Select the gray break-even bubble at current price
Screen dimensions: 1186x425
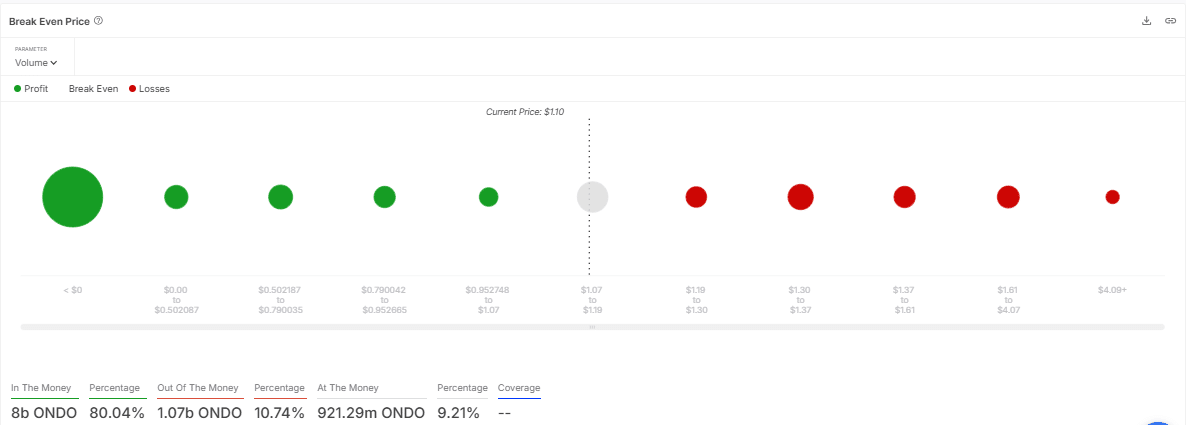click(x=592, y=197)
